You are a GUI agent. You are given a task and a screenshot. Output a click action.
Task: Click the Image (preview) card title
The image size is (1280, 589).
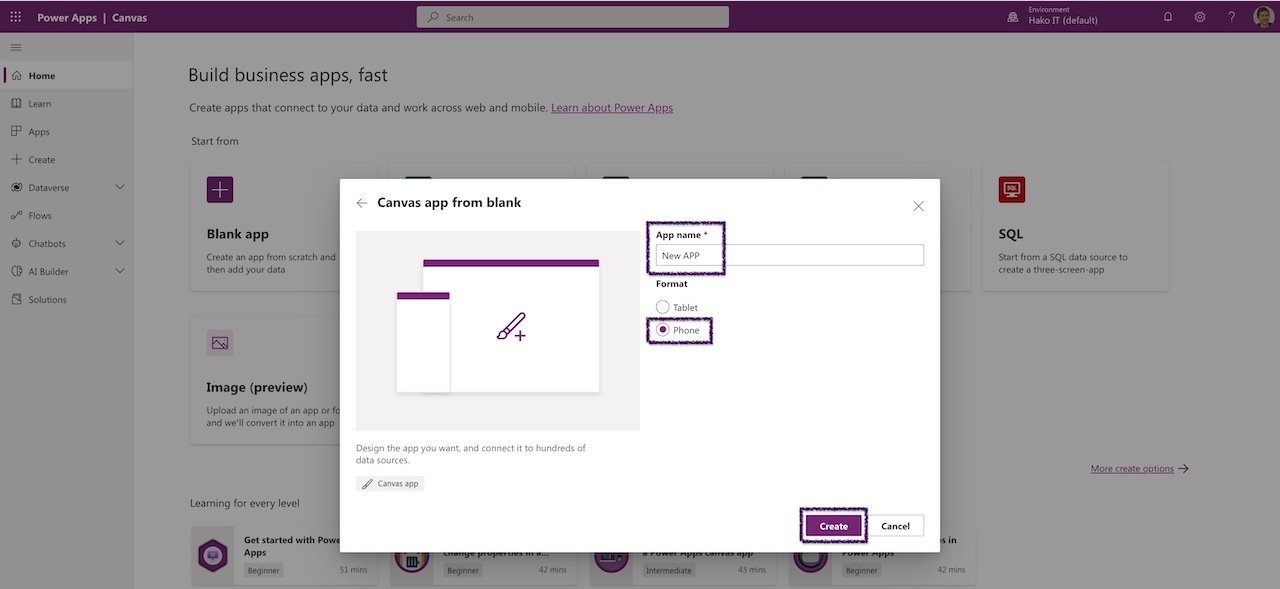[x=257, y=387]
